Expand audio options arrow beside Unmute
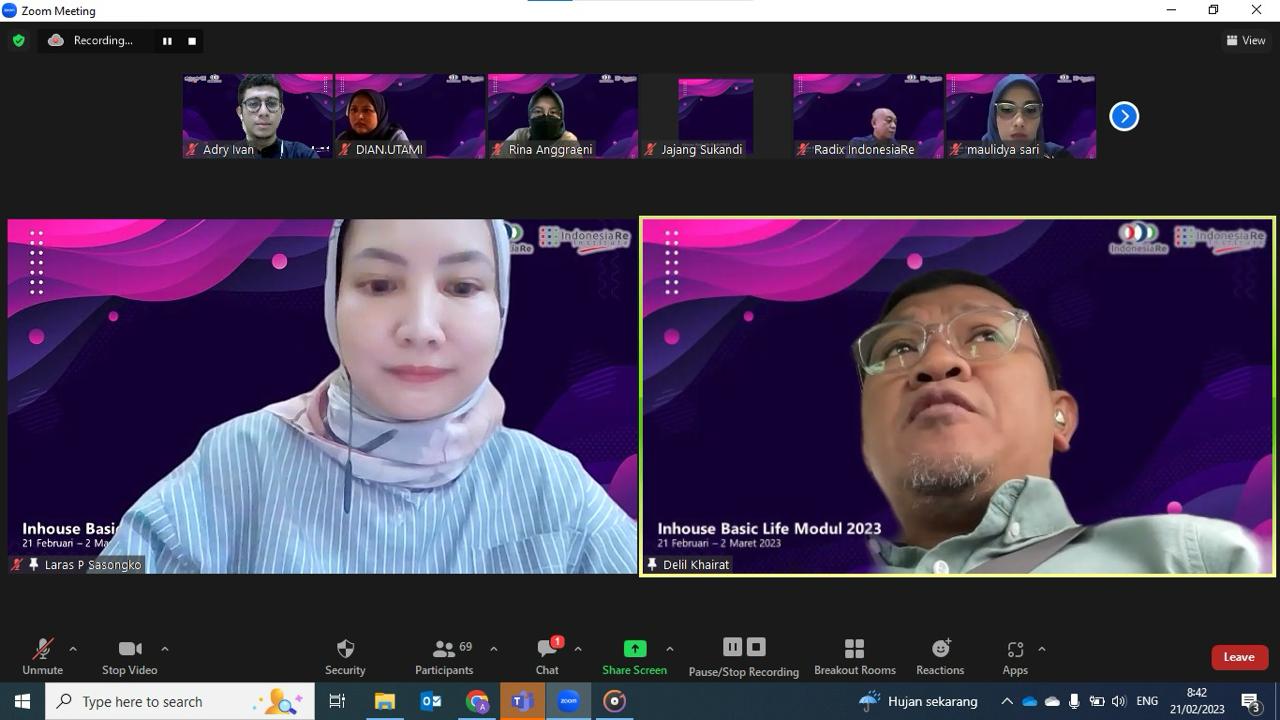 [72, 649]
